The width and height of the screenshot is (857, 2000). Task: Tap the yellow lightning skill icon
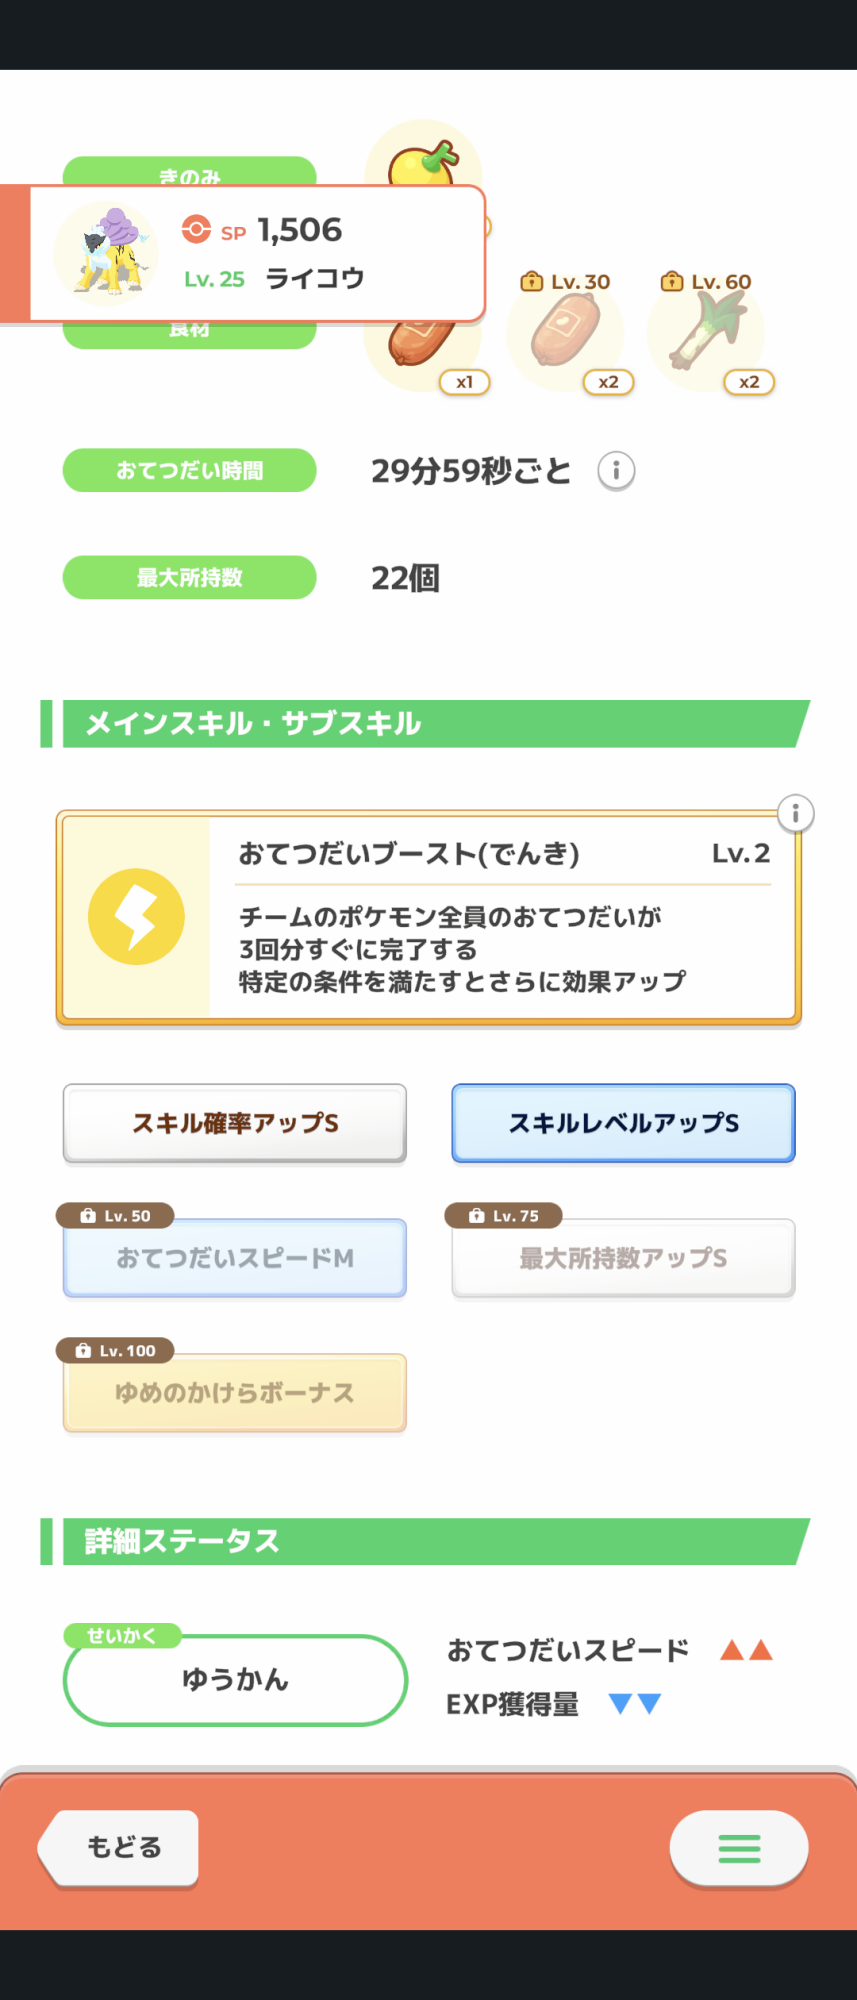(136, 917)
